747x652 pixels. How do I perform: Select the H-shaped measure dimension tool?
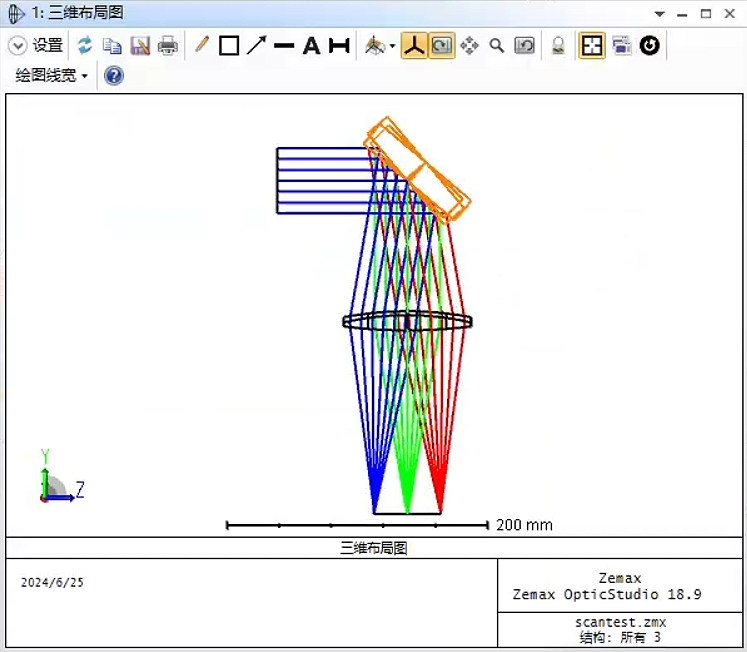coord(339,45)
